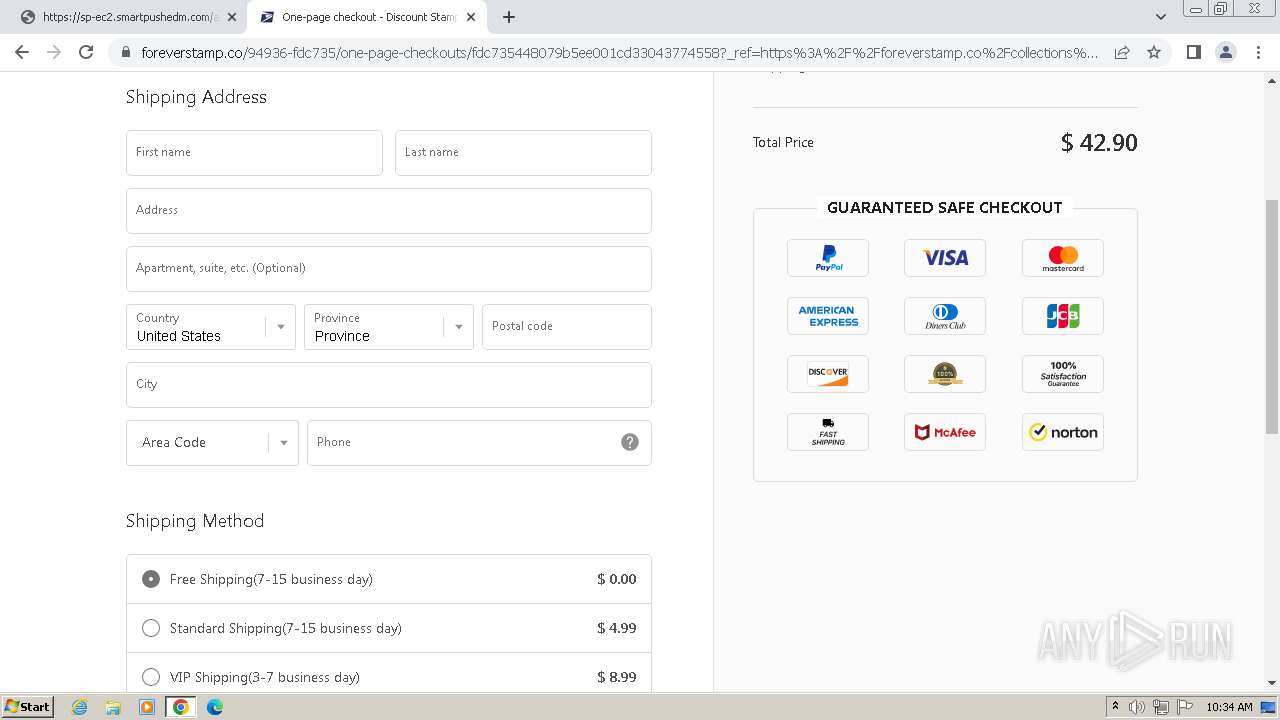Click the Fast Shipping truck badge
The height and width of the screenshot is (720, 1280).
pos(828,432)
